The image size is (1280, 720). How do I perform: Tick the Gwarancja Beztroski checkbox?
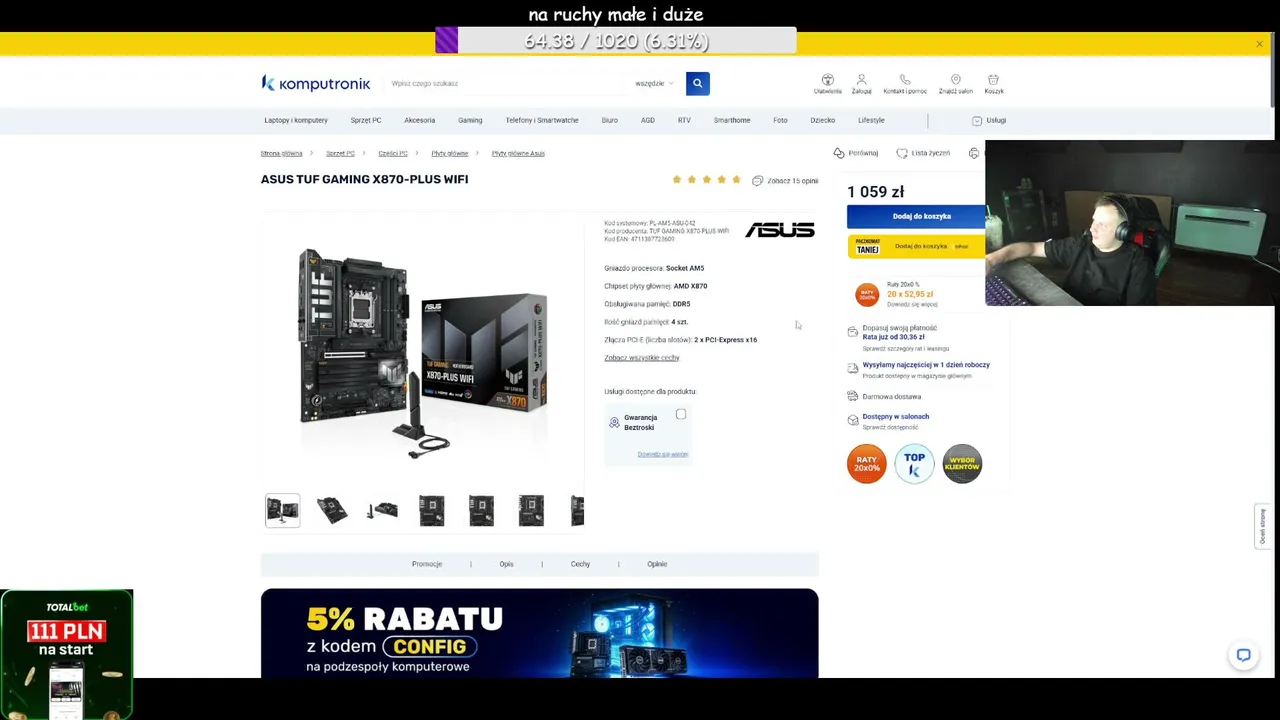point(681,414)
